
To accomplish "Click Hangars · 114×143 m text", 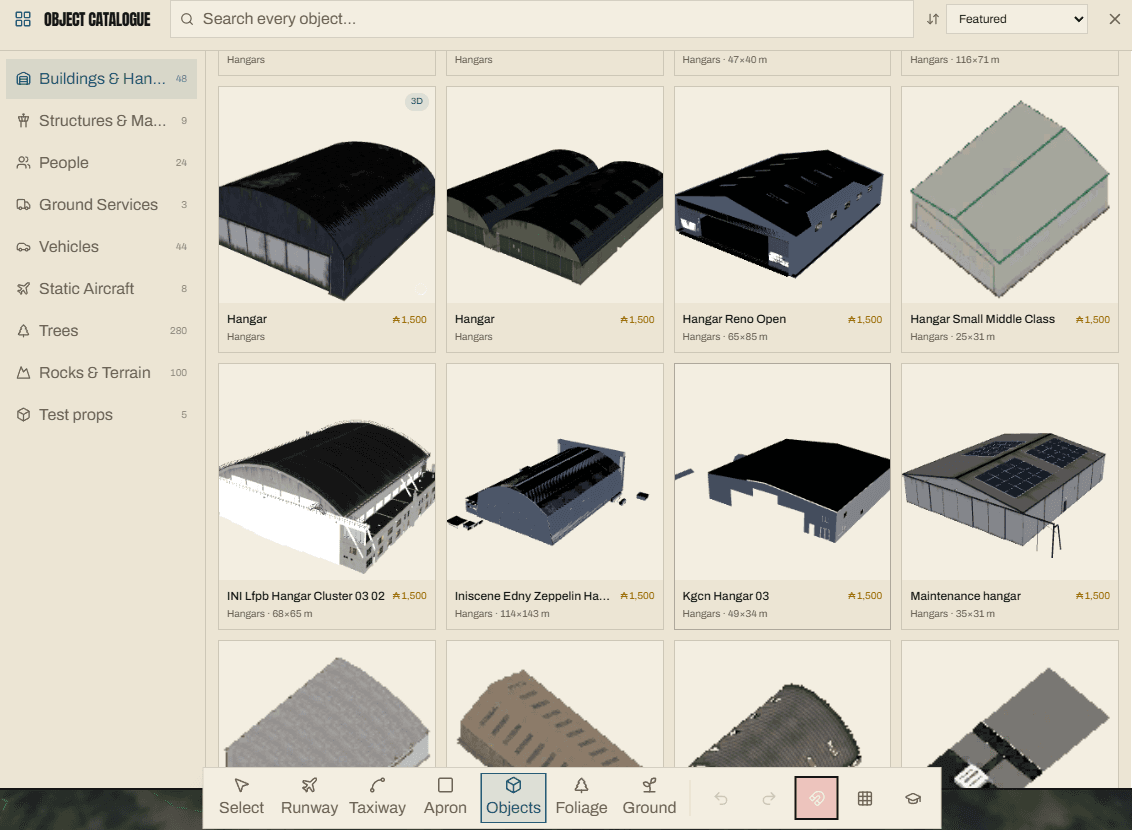I will (502, 613).
